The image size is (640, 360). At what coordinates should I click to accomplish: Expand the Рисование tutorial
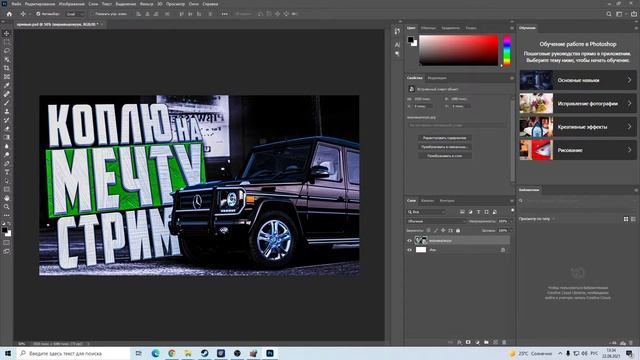(x=578, y=150)
